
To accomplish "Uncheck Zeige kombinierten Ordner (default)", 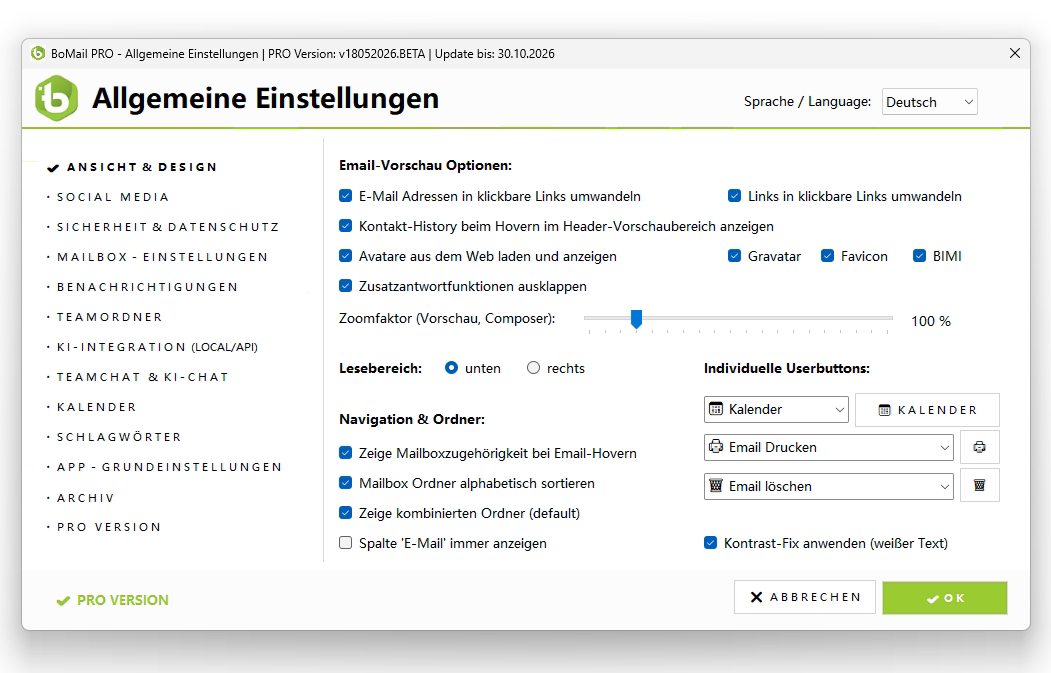I will pos(345,513).
